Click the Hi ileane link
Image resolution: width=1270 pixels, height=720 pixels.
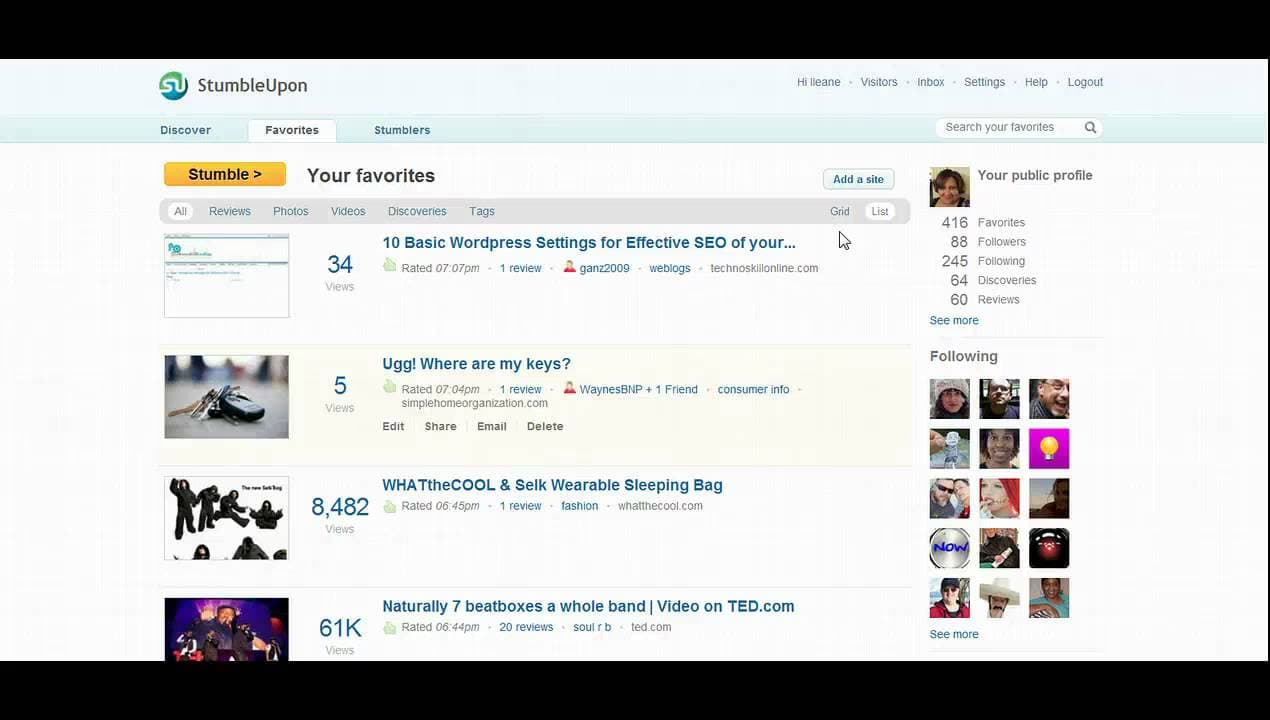(818, 82)
